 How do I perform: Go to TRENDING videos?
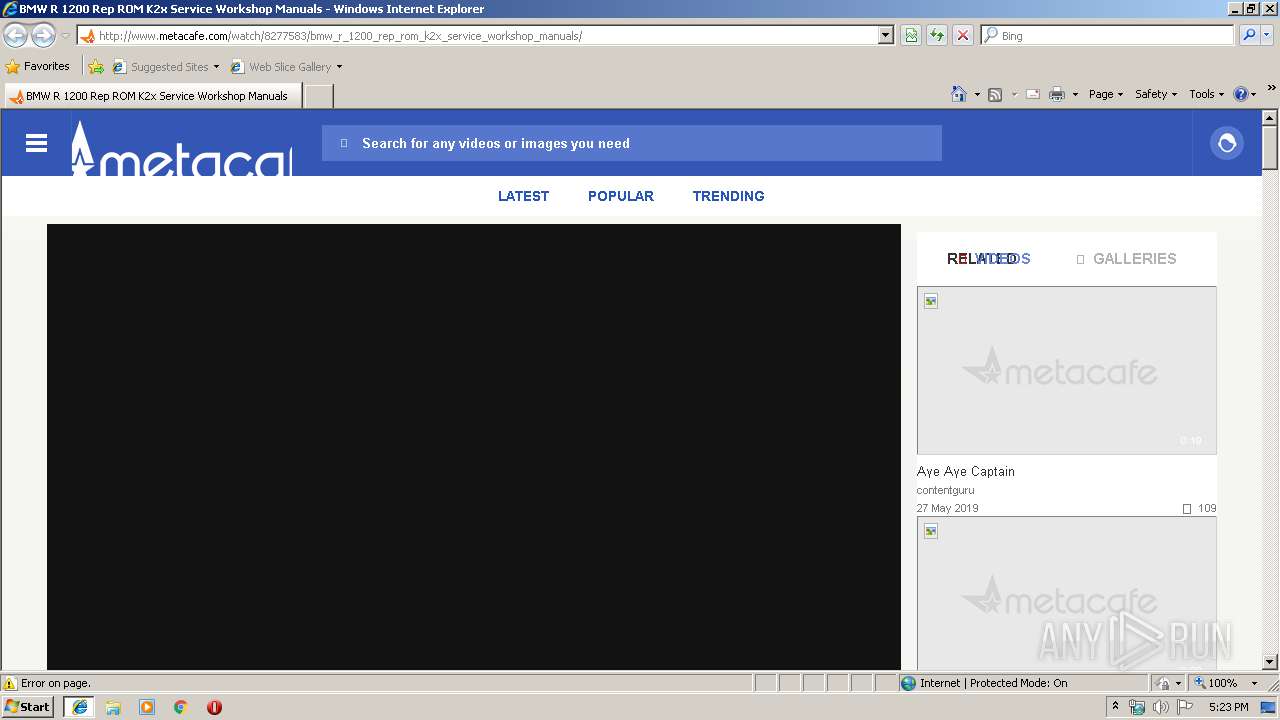(728, 196)
